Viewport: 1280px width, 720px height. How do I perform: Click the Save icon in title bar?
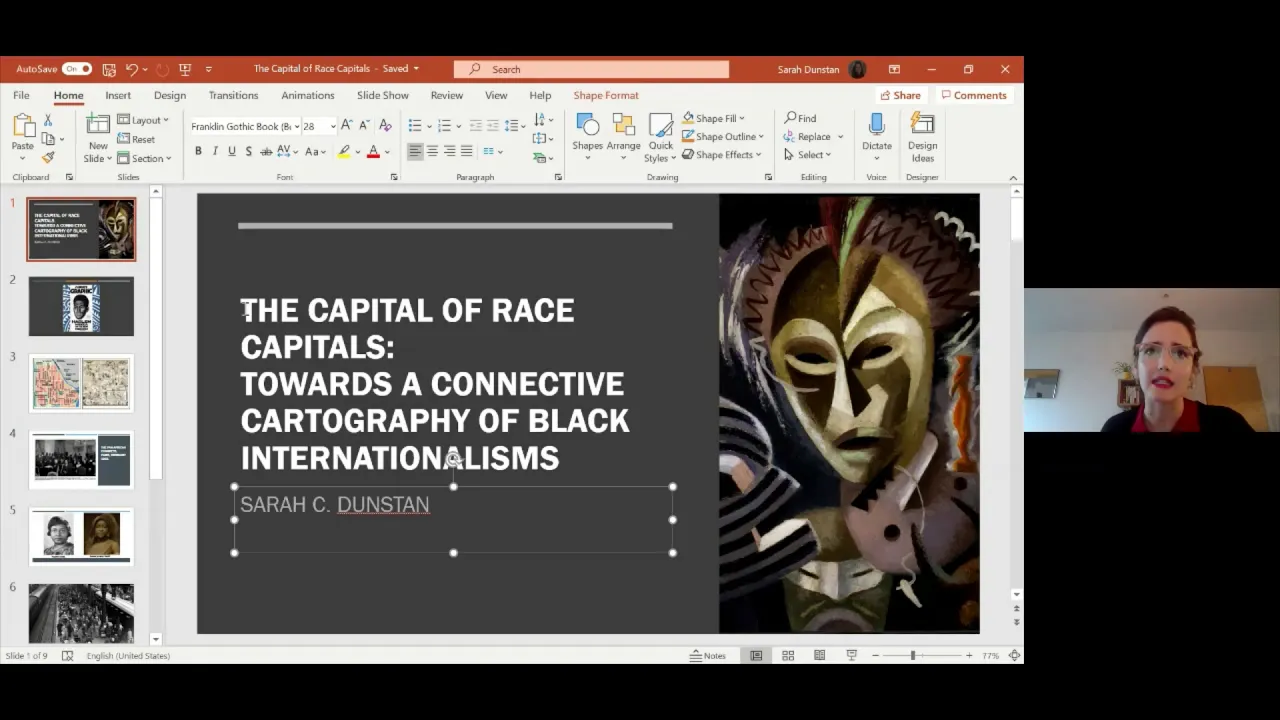(109, 69)
